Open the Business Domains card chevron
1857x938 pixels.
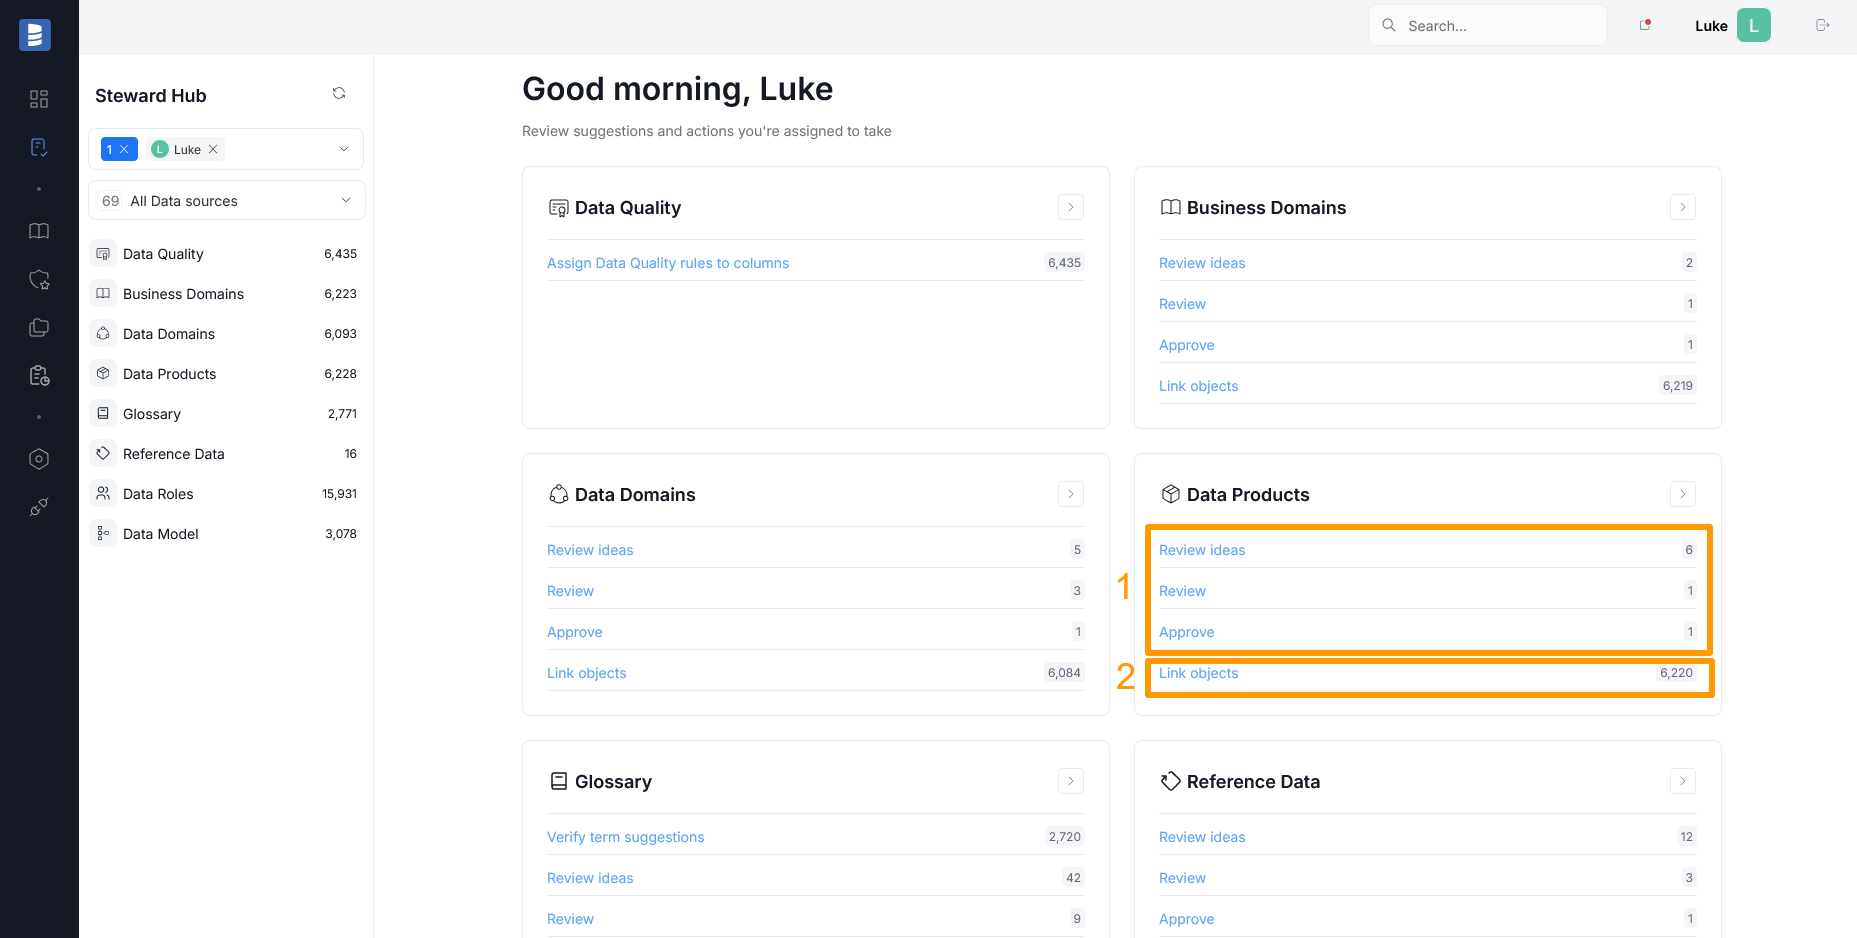point(1682,208)
